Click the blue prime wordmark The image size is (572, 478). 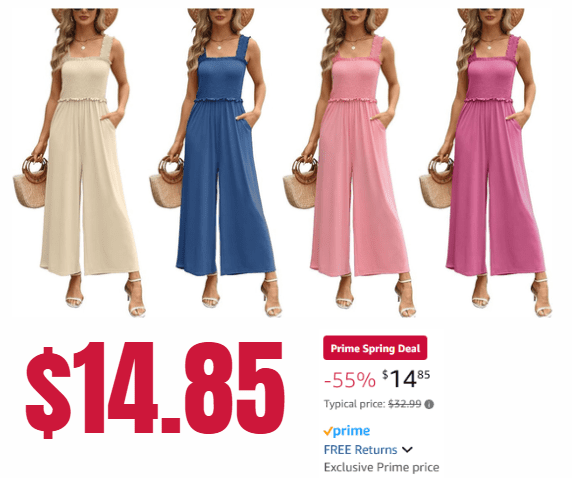(x=351, y=431)
